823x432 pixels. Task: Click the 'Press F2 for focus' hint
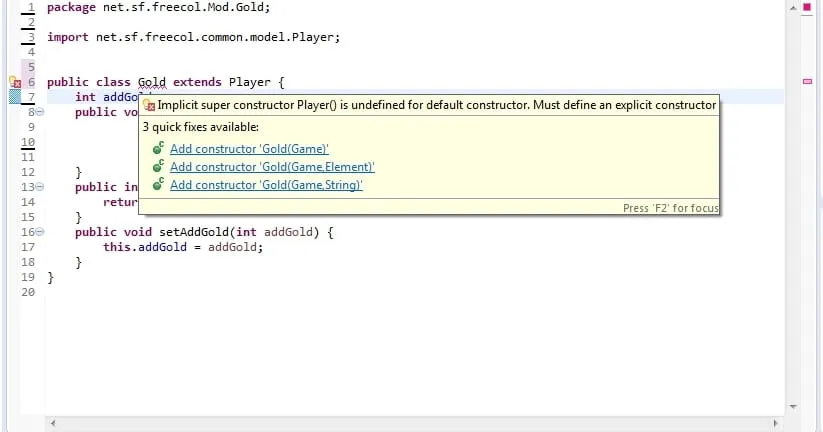670,208
